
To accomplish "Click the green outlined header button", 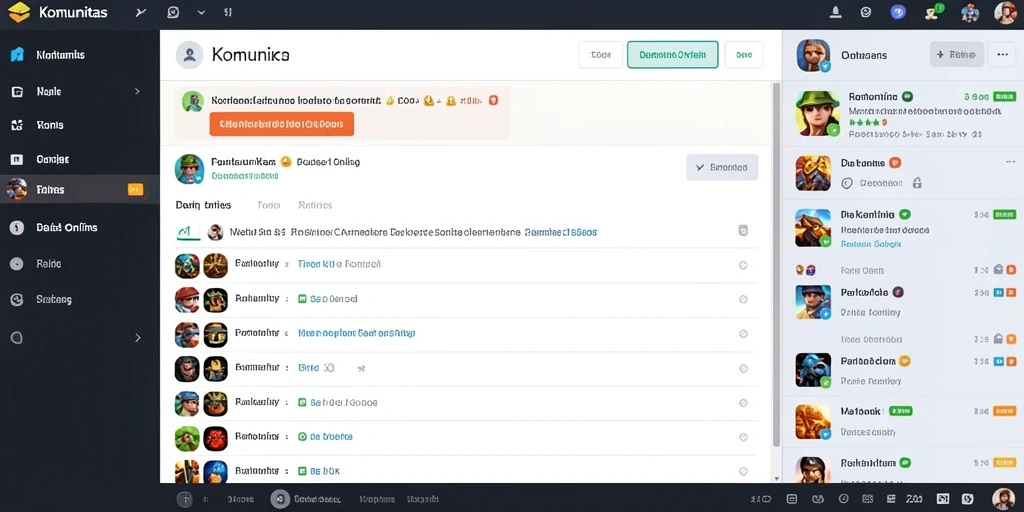I will click(x=673, y=55).
